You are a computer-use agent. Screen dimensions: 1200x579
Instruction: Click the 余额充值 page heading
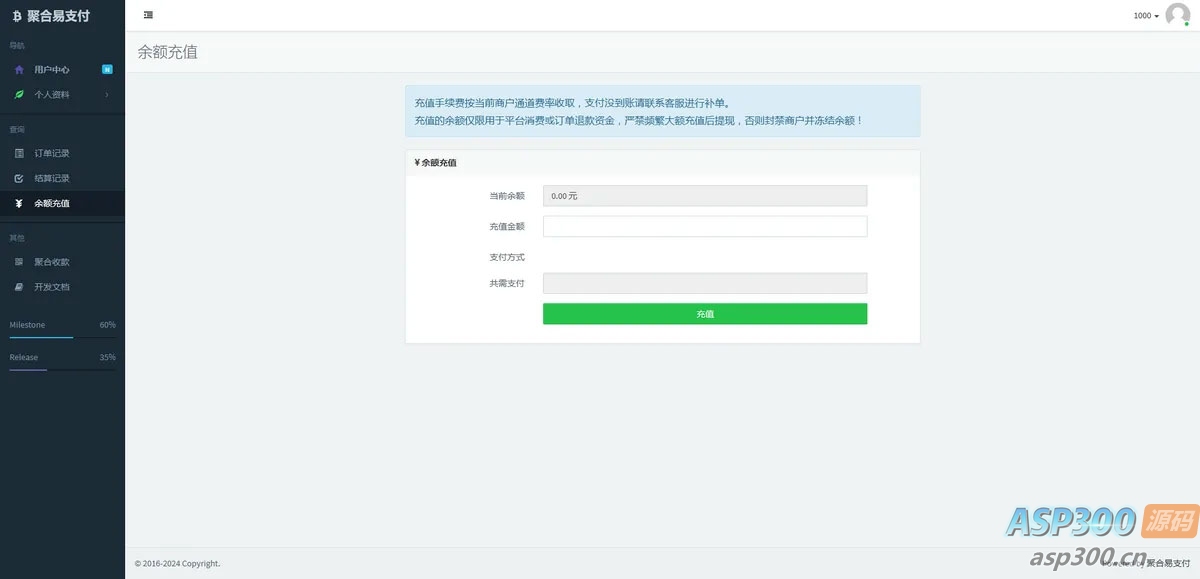click(168, 52)
